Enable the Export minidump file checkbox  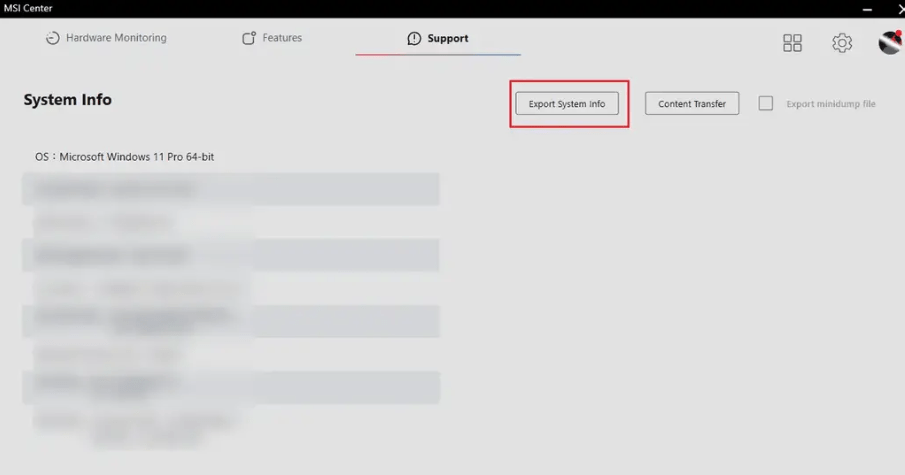pos(766,104)
